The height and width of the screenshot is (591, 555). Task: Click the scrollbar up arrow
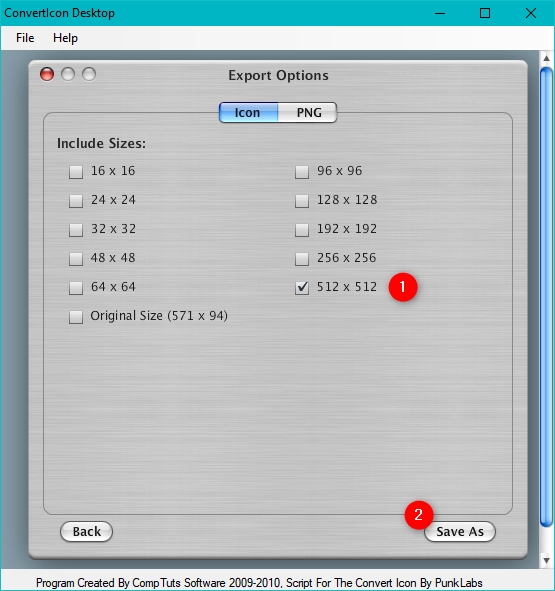pos(546,58)
